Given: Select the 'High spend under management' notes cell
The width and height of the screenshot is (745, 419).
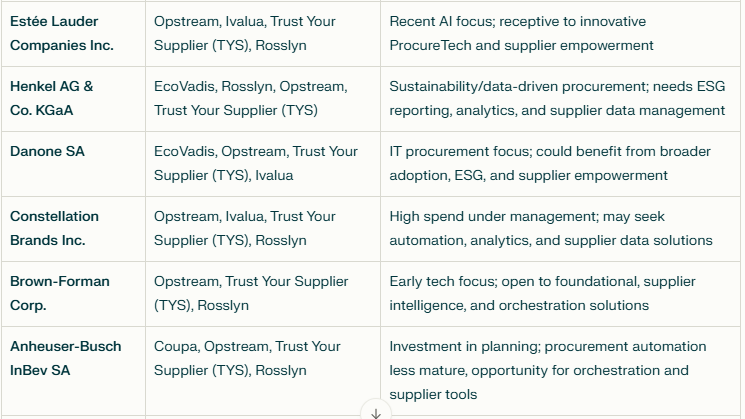Looking at the screenshot, I should point(550,228).
